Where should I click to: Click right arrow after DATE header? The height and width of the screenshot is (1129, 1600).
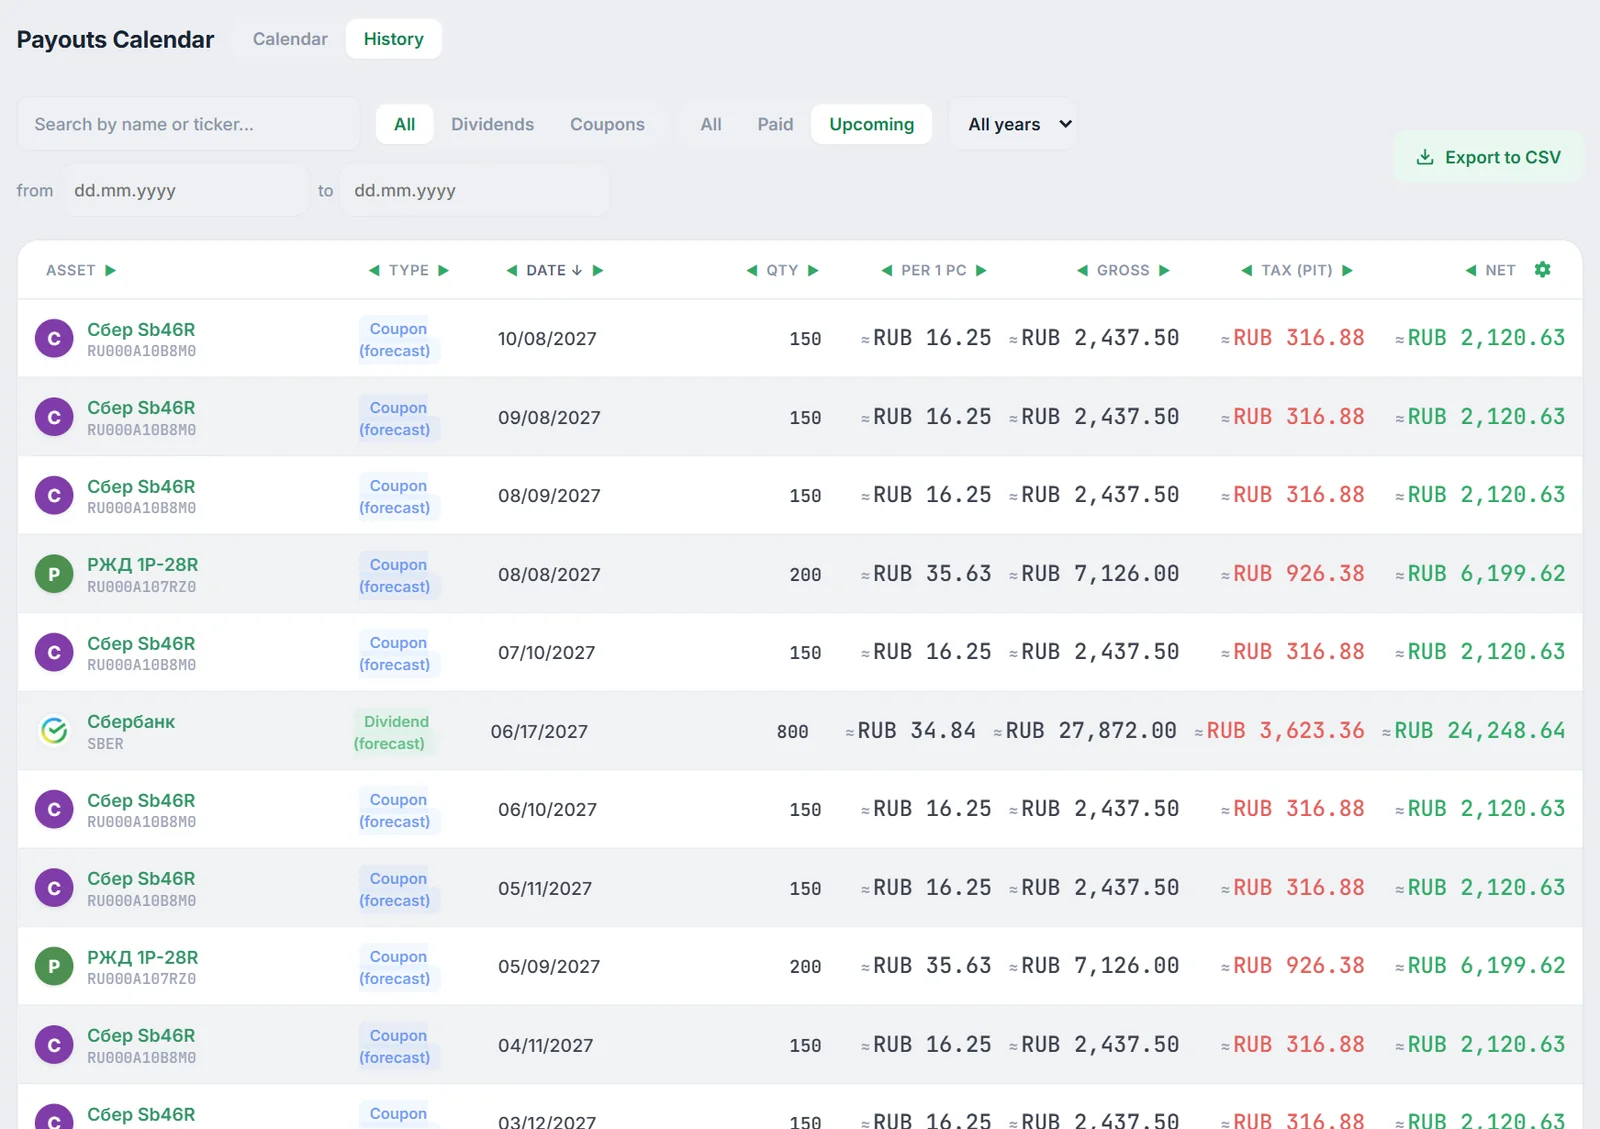pyautogui.click(x=598, y=270)
